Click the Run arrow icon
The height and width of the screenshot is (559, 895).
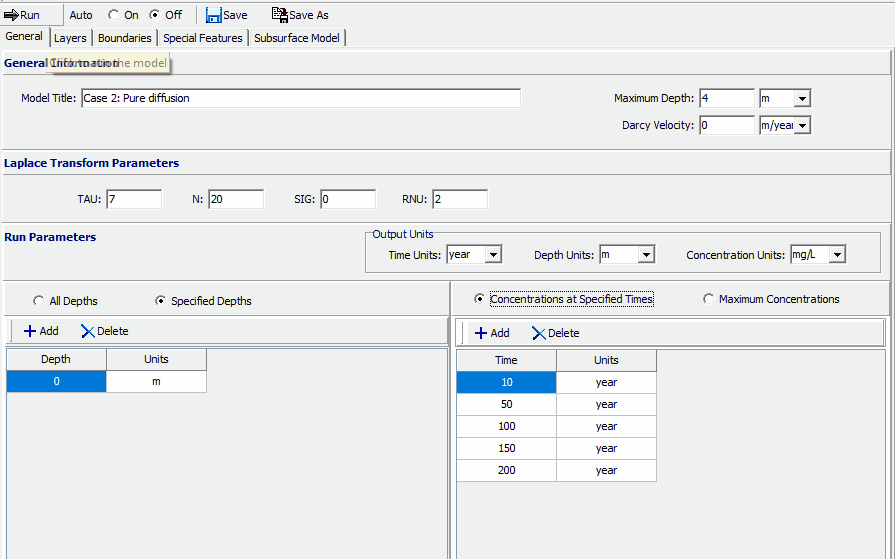tap(12, 15)
